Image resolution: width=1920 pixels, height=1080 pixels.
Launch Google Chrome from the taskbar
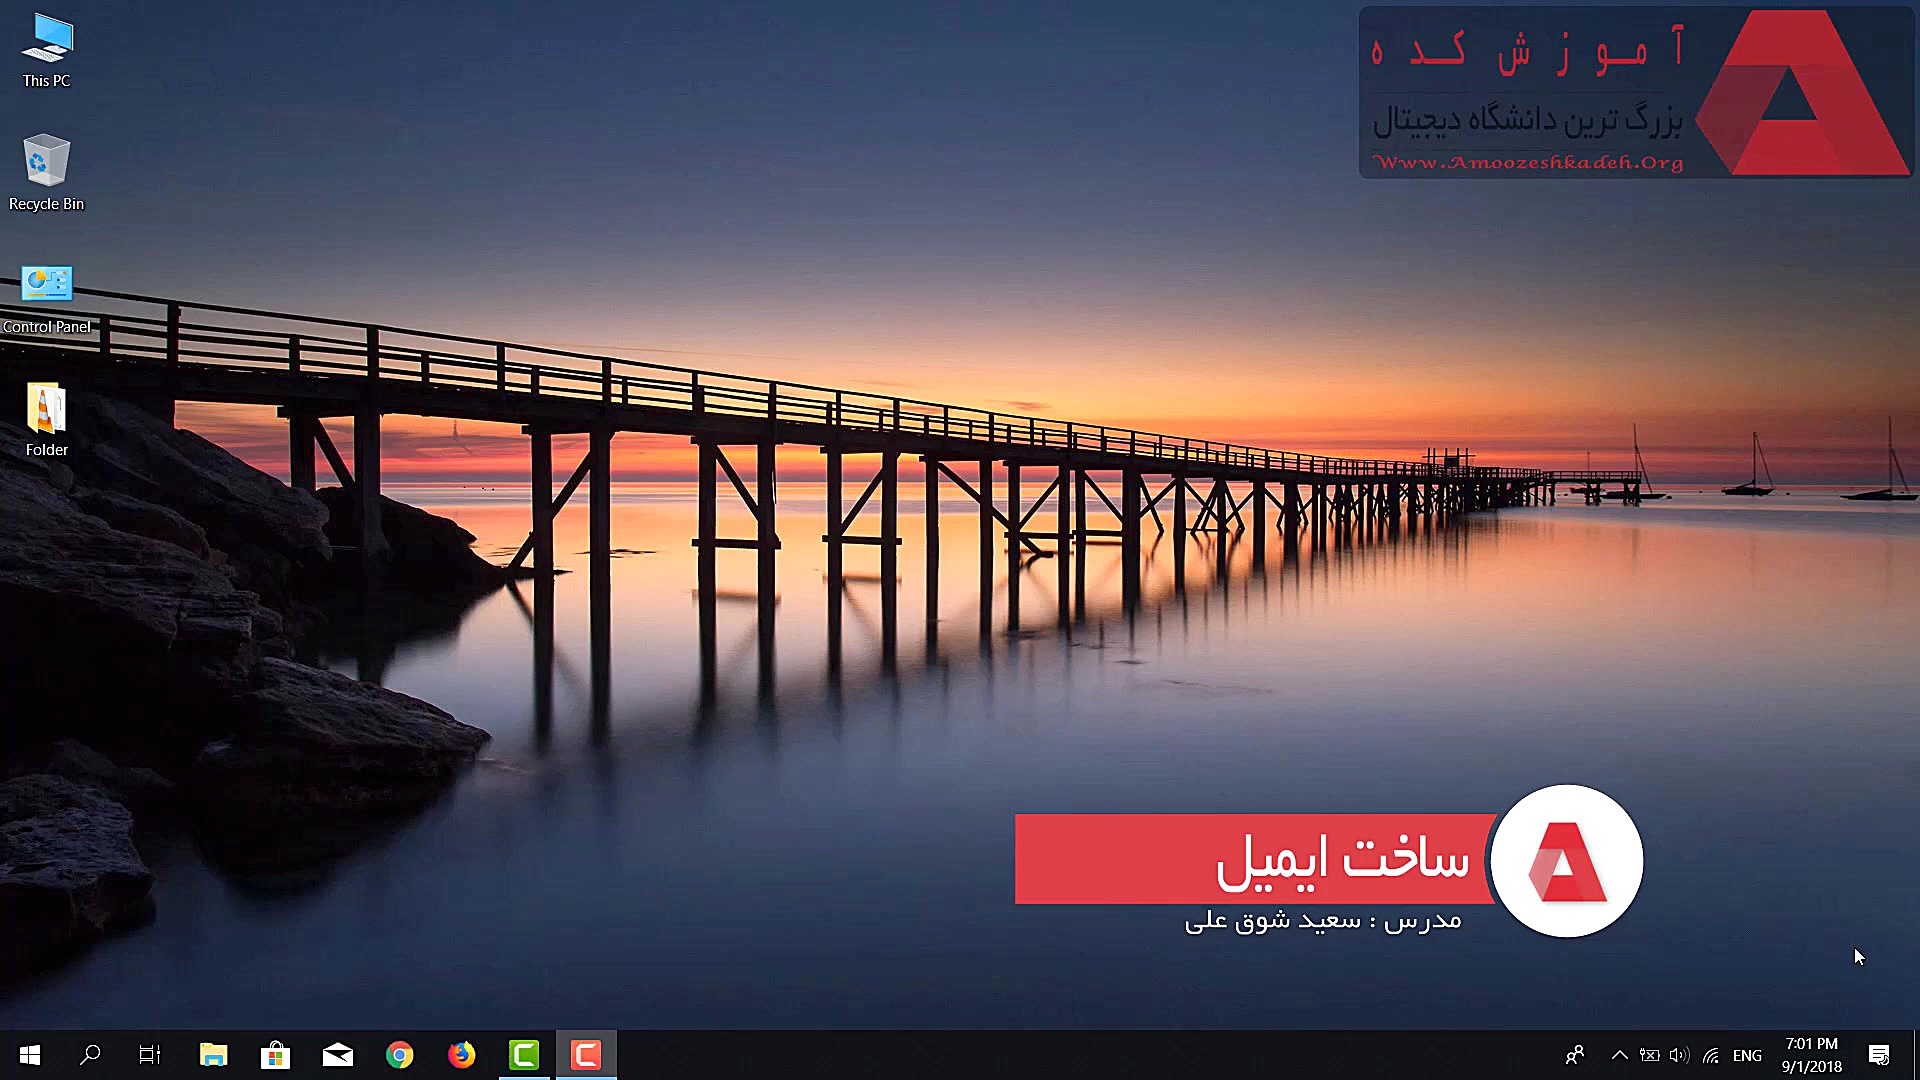(399, 1055)
